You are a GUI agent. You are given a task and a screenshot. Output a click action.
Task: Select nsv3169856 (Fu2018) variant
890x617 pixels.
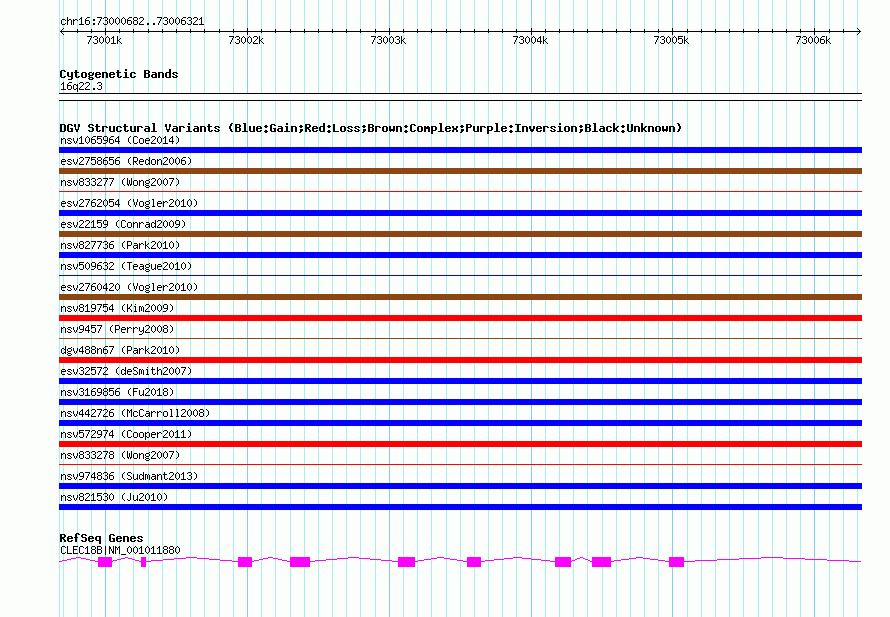click(x=117, y=392)
